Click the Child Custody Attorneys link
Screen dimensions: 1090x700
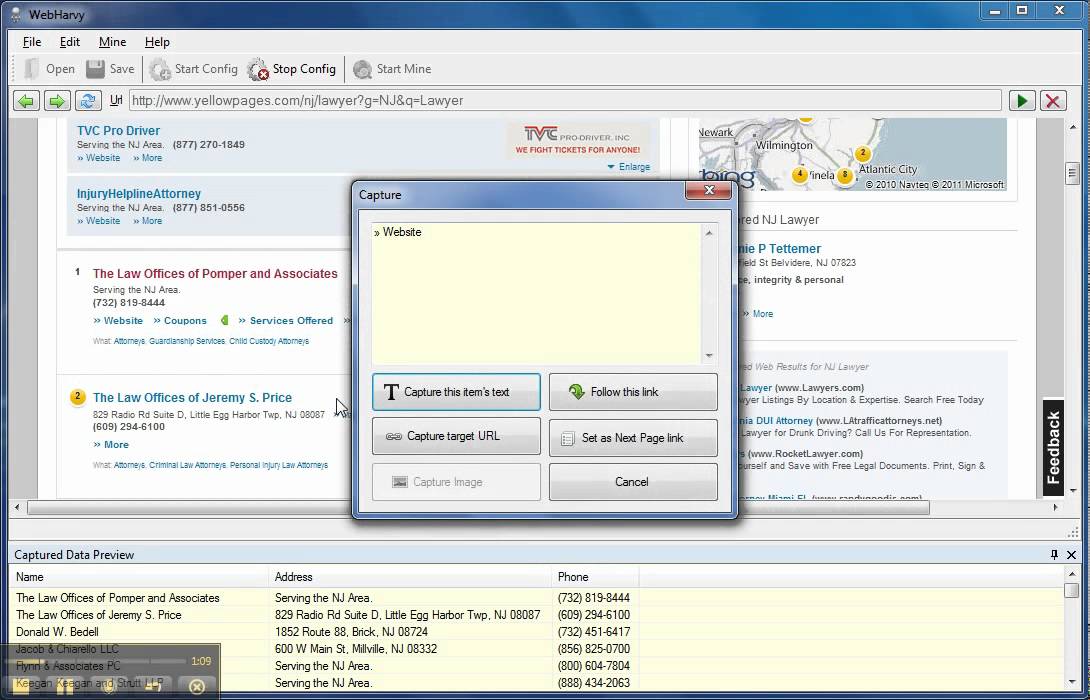tap(269, 341)
